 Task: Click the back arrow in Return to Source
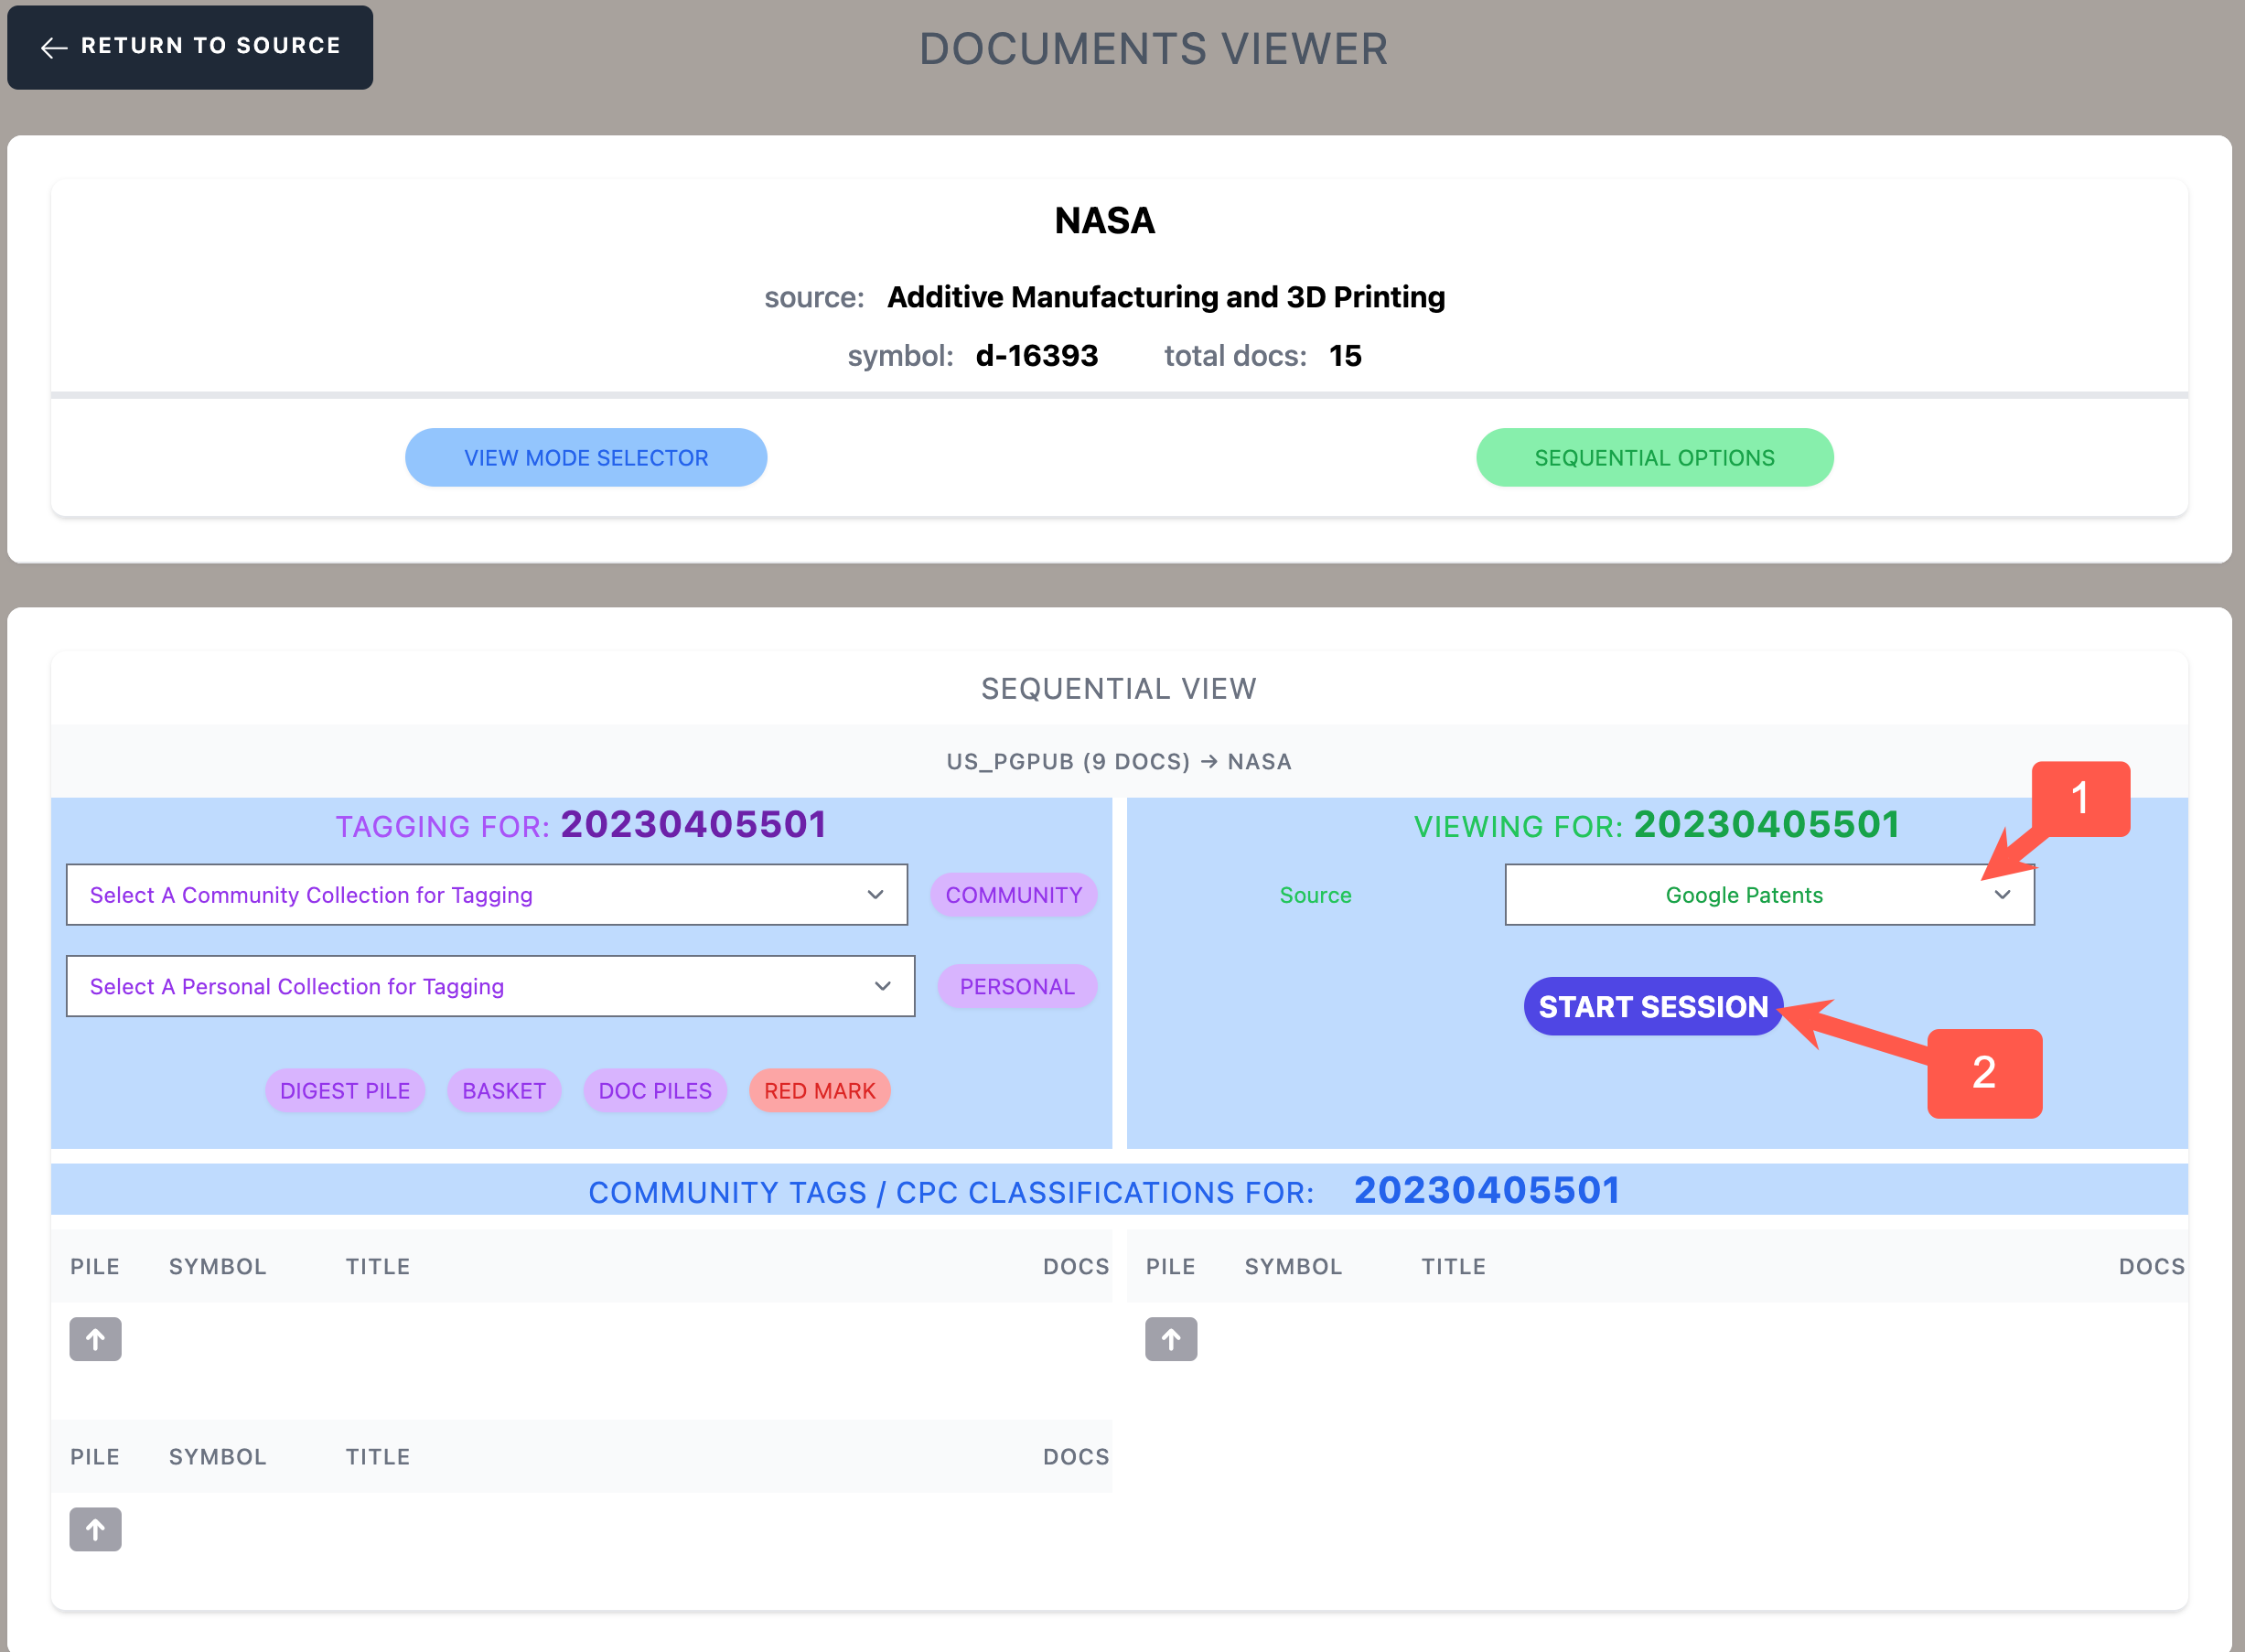pyautogui.click(x=54, y=47)
